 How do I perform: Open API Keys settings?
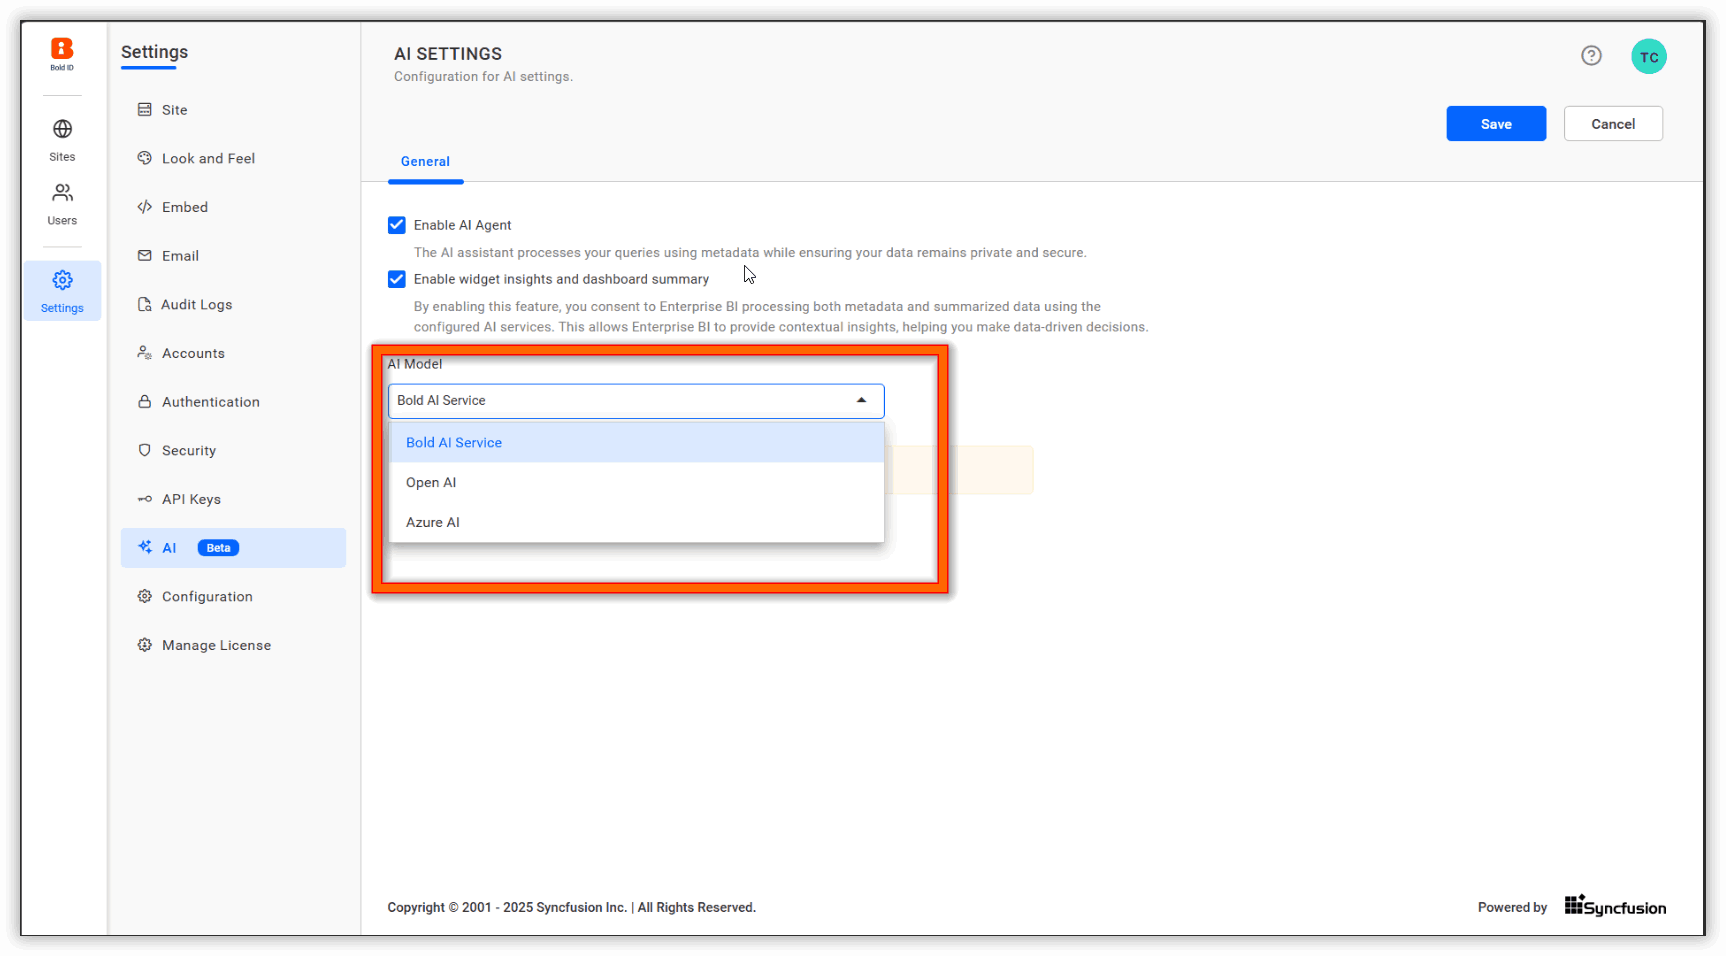pyautogui.click(x=233, y=499)
